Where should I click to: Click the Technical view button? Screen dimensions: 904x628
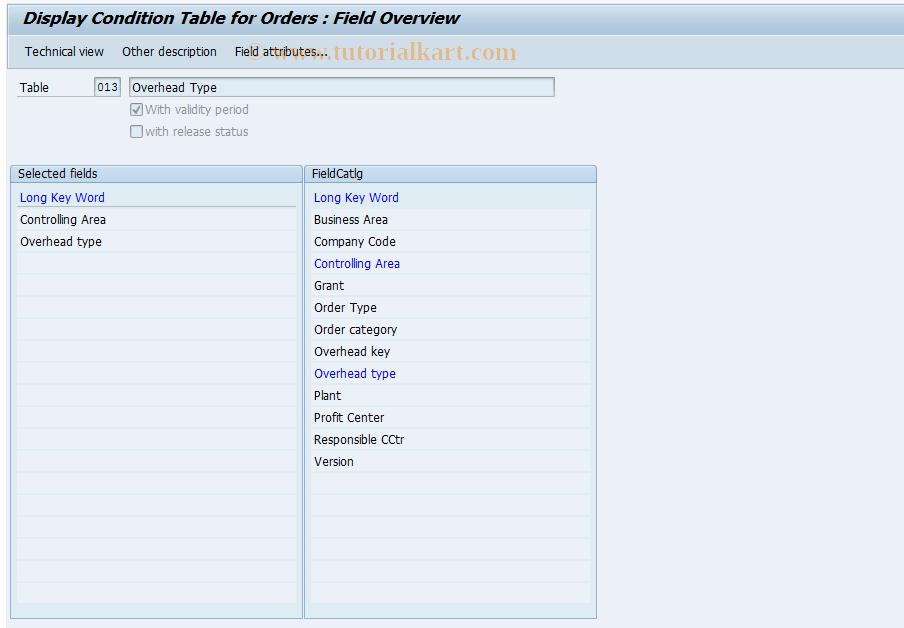(64, 51)
